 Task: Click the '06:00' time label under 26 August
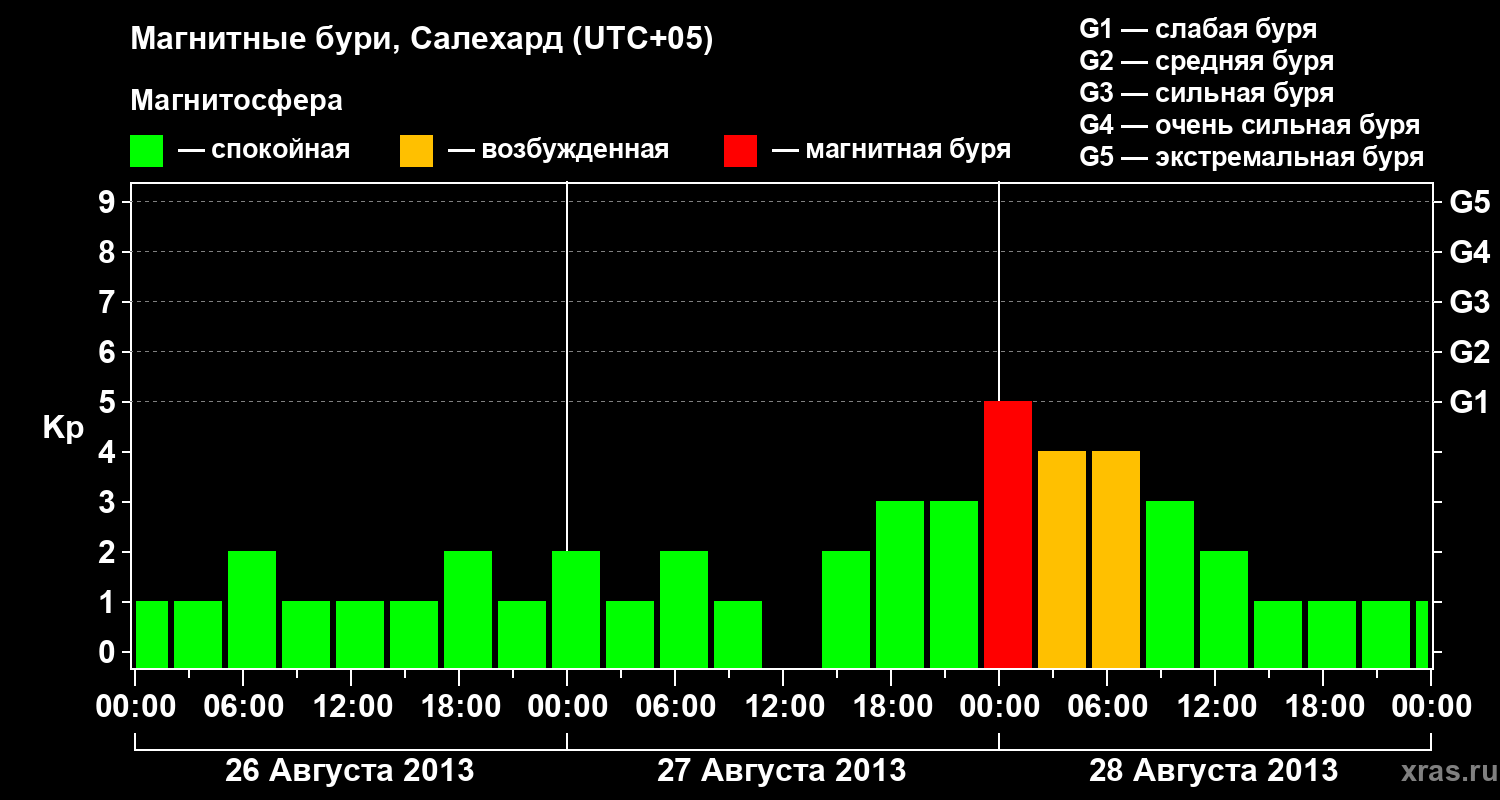tap(243, 707)
